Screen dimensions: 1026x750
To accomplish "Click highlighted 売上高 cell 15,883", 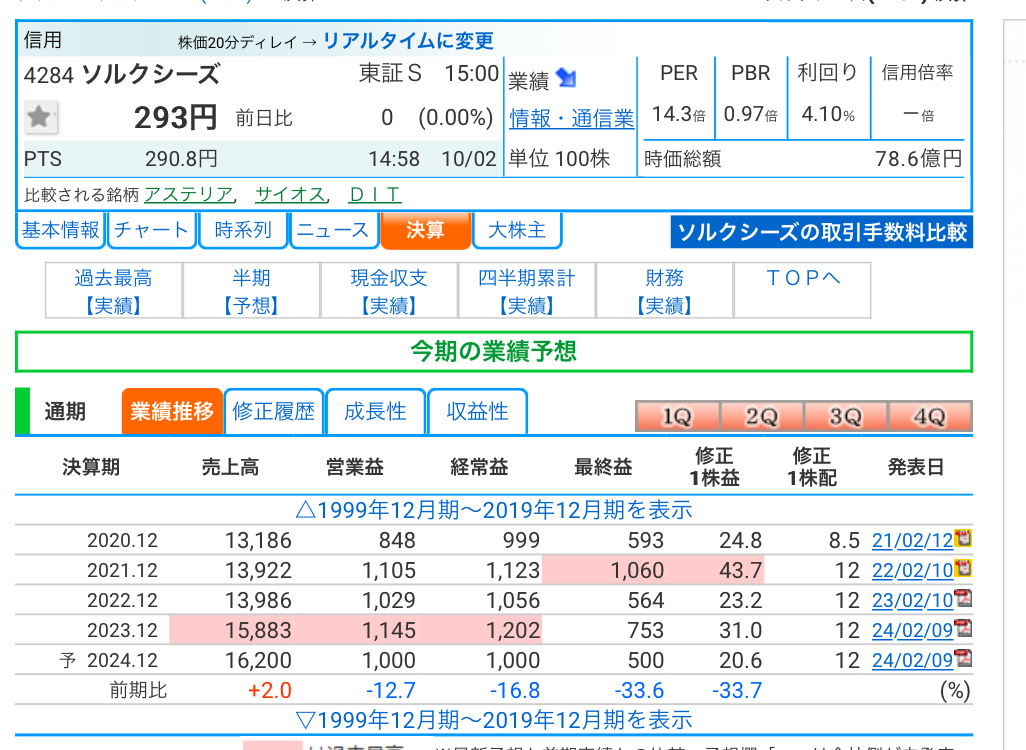I will pyautogui.click(x=232, y=630).
